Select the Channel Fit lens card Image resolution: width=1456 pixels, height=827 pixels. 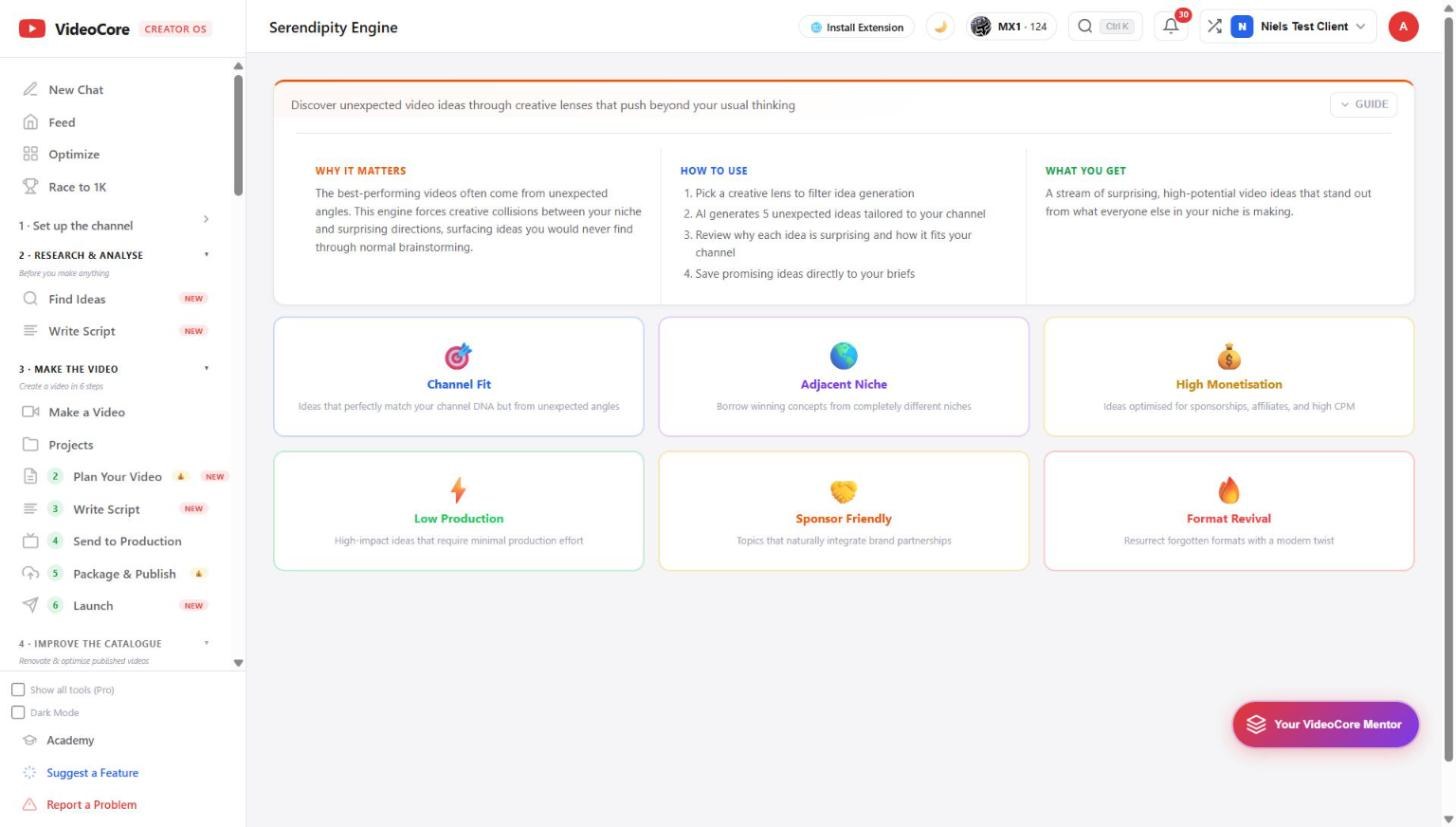(x=459, y=377)
